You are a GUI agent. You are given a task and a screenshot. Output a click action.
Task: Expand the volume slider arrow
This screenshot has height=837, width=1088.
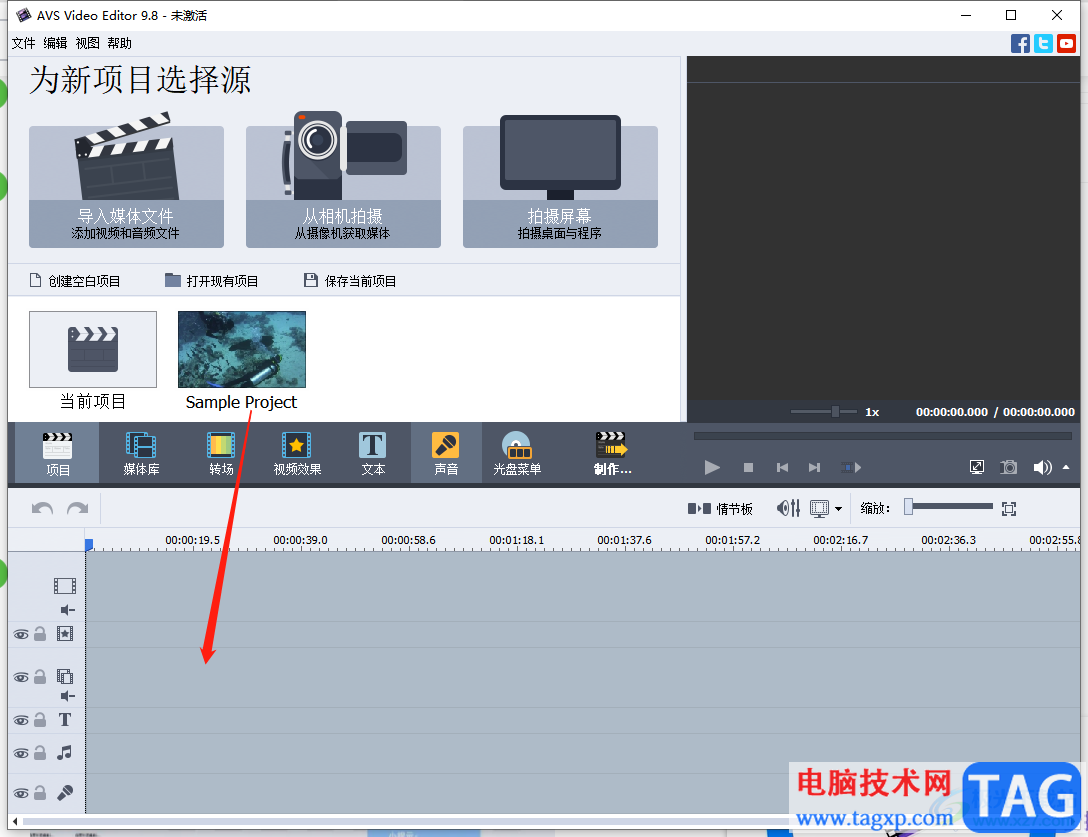tap(1066, 467)
